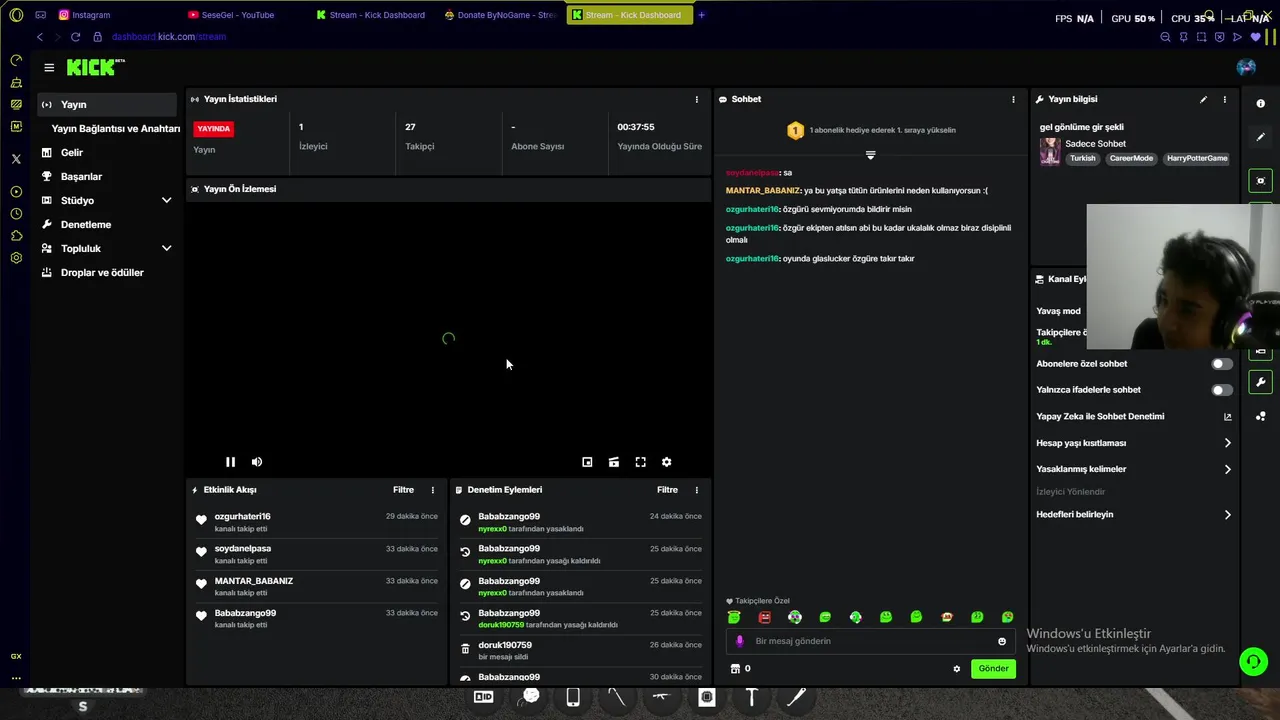Click the gift leaderboard badge in chat
1280x720 pixels.
coord(795,130)
